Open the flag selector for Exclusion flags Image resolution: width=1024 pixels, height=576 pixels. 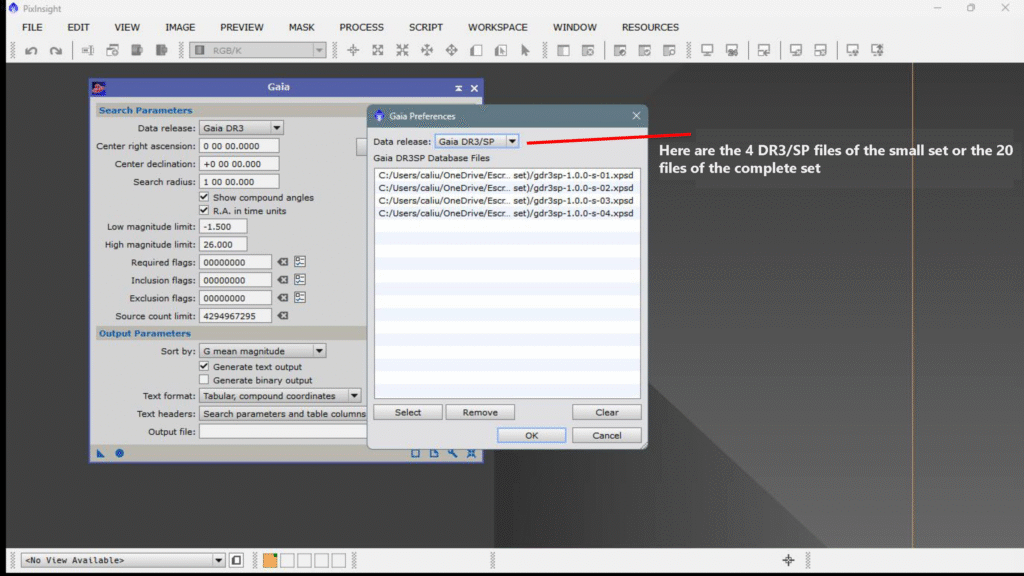pos(300,298)
